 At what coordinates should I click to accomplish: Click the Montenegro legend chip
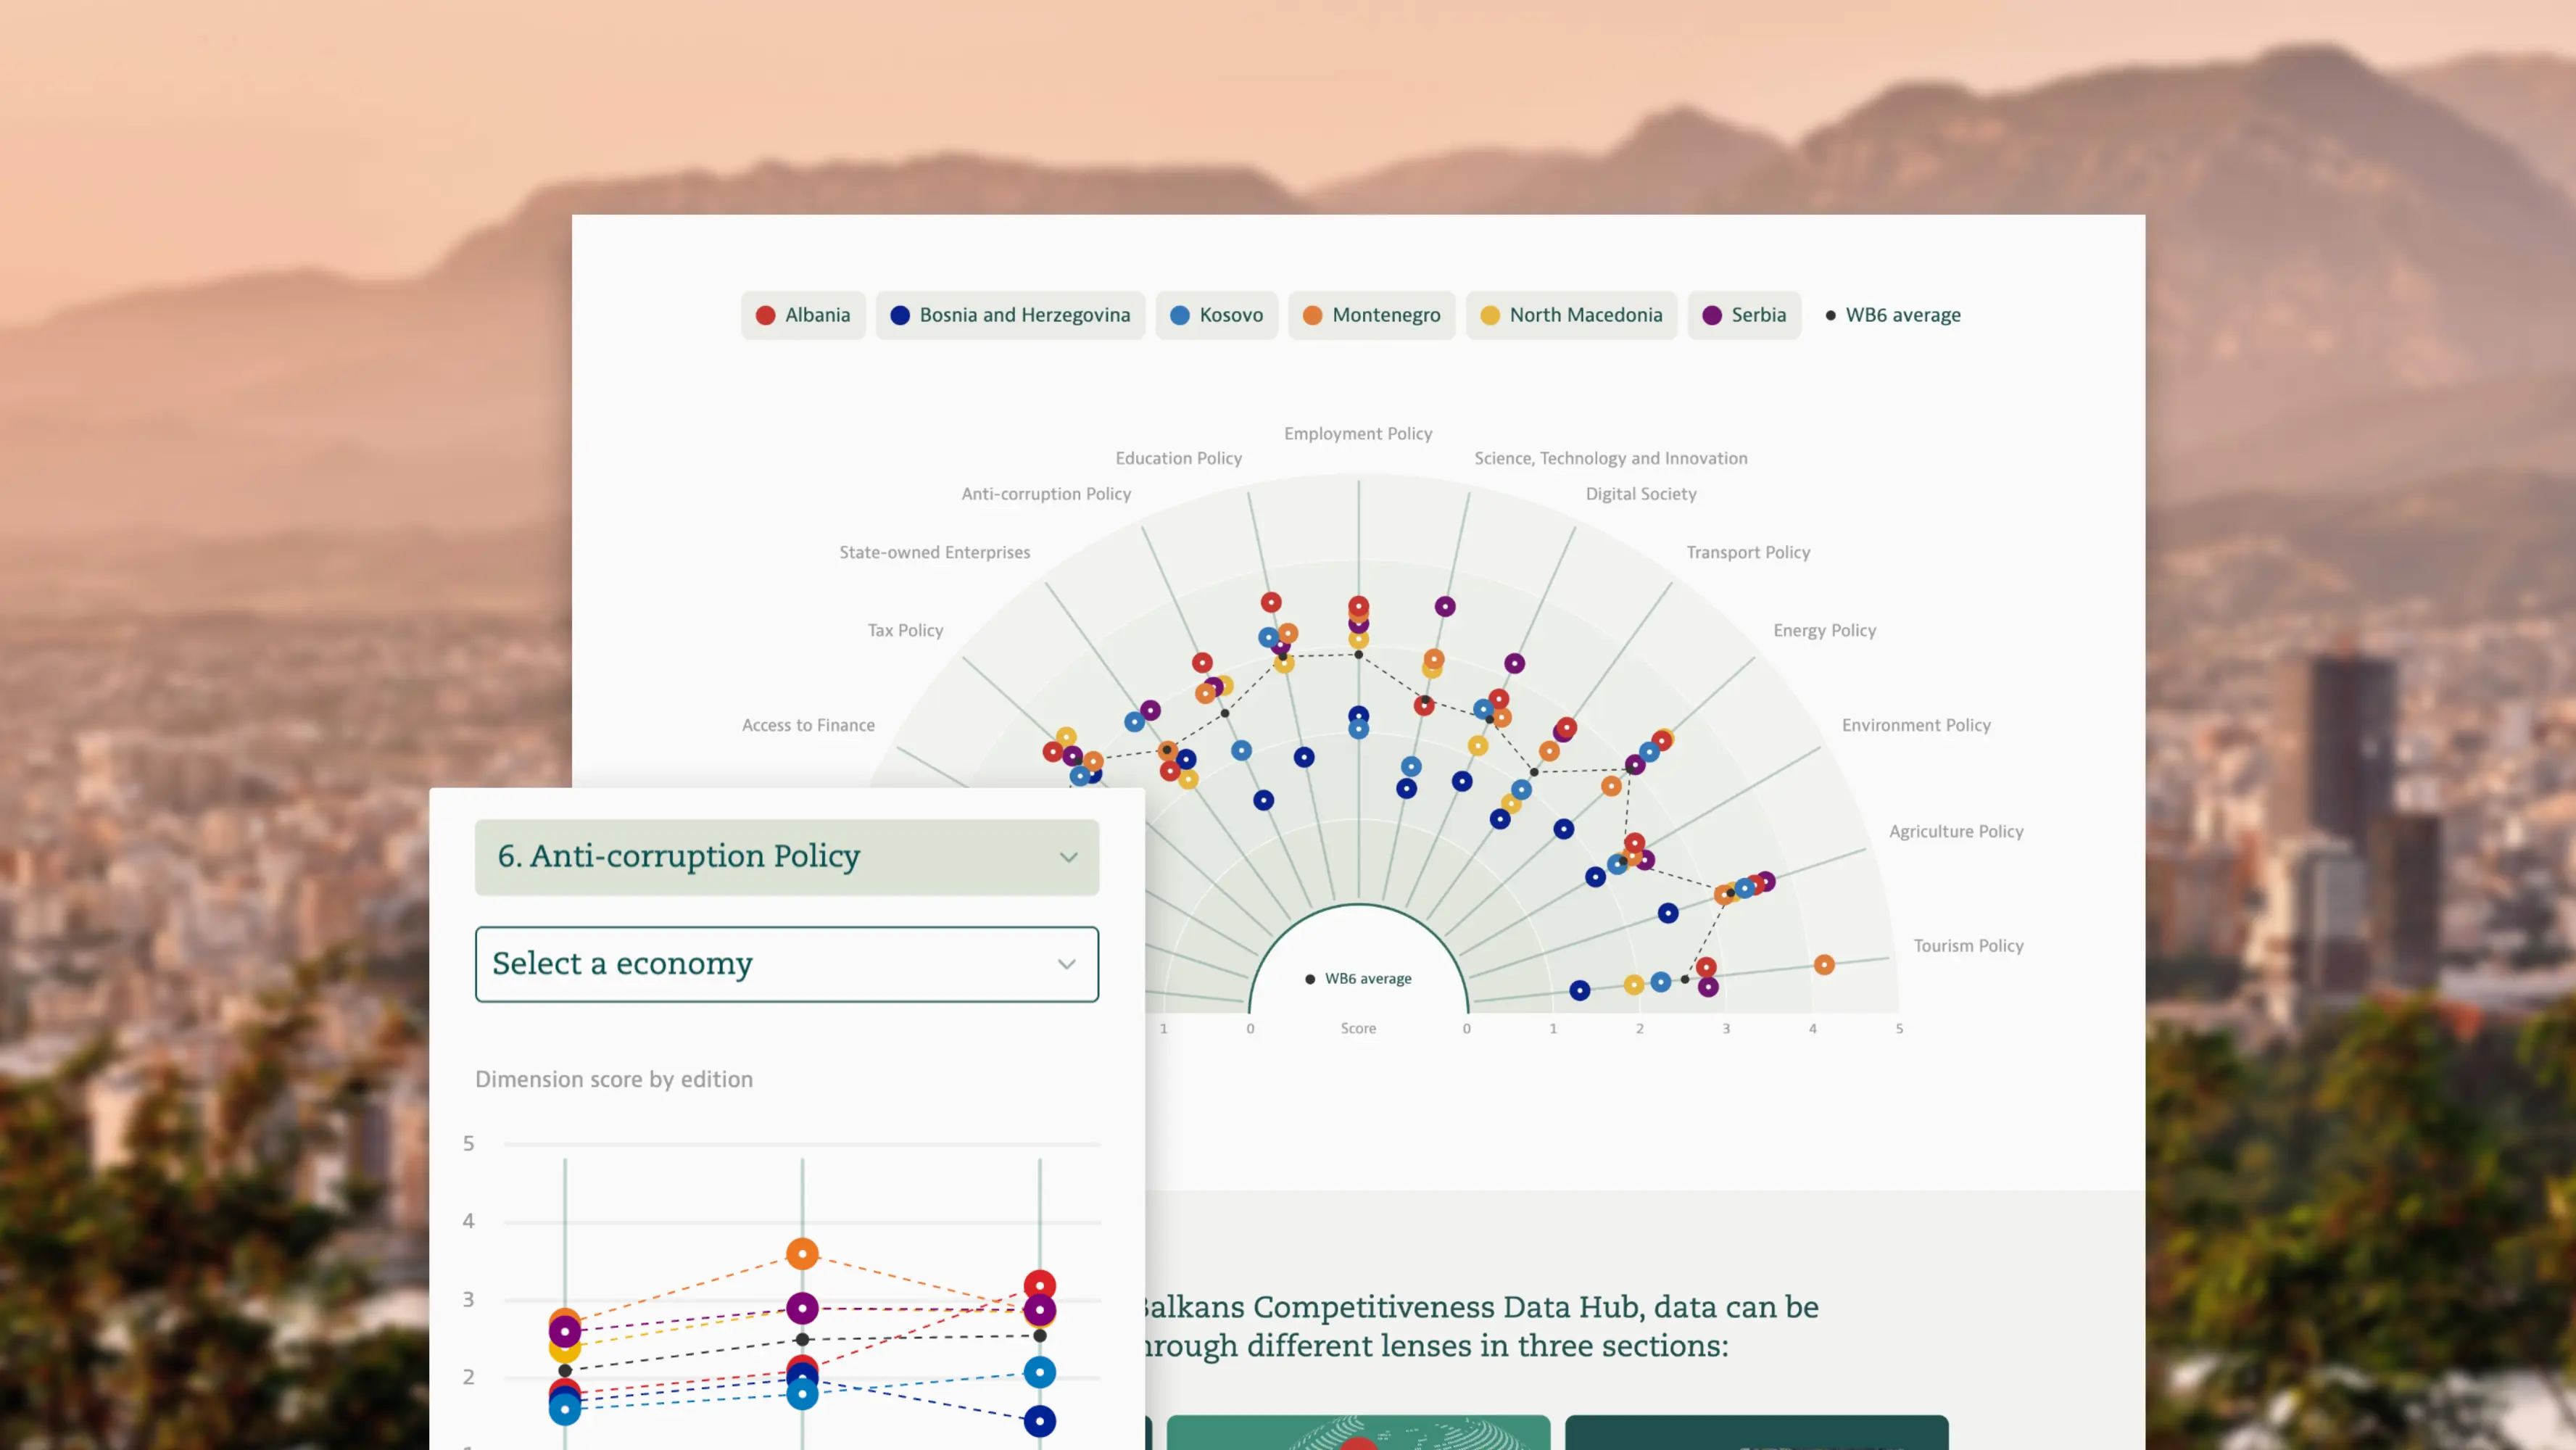[x=1371, y=315]
